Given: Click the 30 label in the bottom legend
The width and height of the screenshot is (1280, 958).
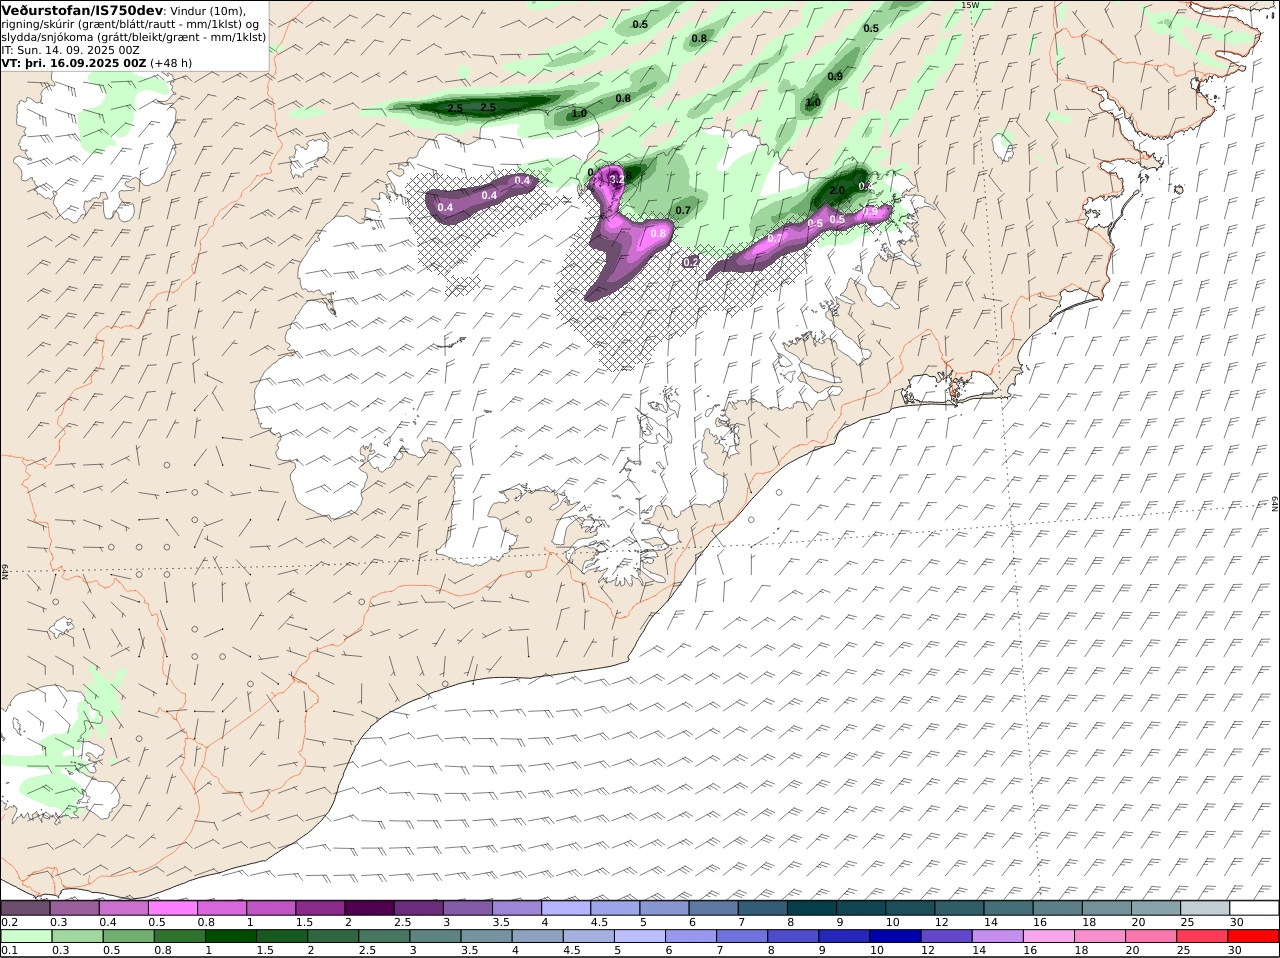Looking at the screenshot, I should pyautogui.click(x=1236, y=951).
